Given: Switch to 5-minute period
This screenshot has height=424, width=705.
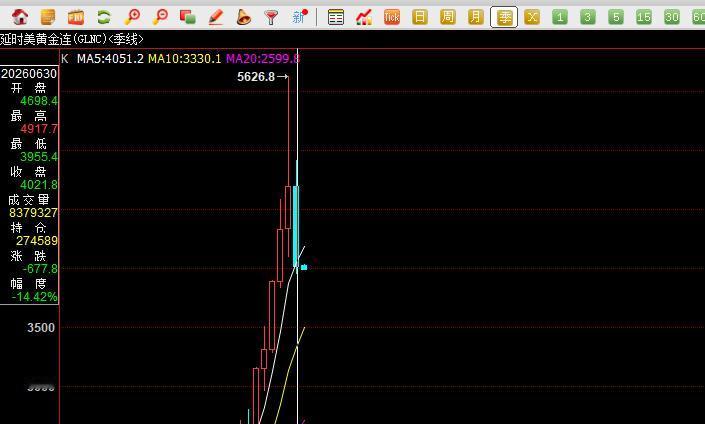Looking at the screenshot, I should (616, 18).
